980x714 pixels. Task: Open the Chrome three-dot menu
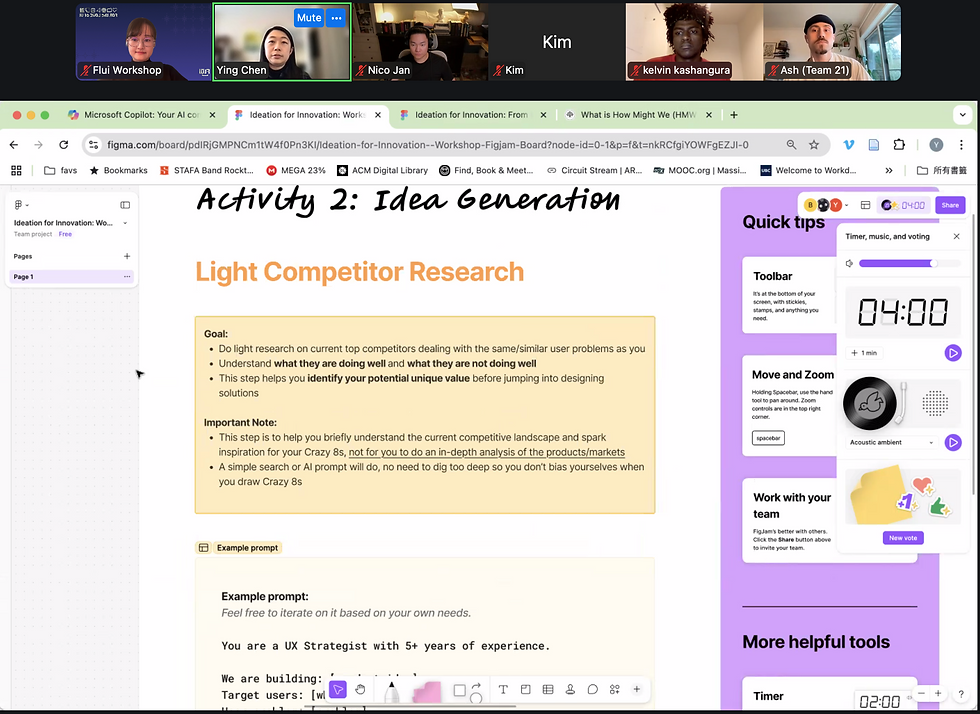point(961,144)
